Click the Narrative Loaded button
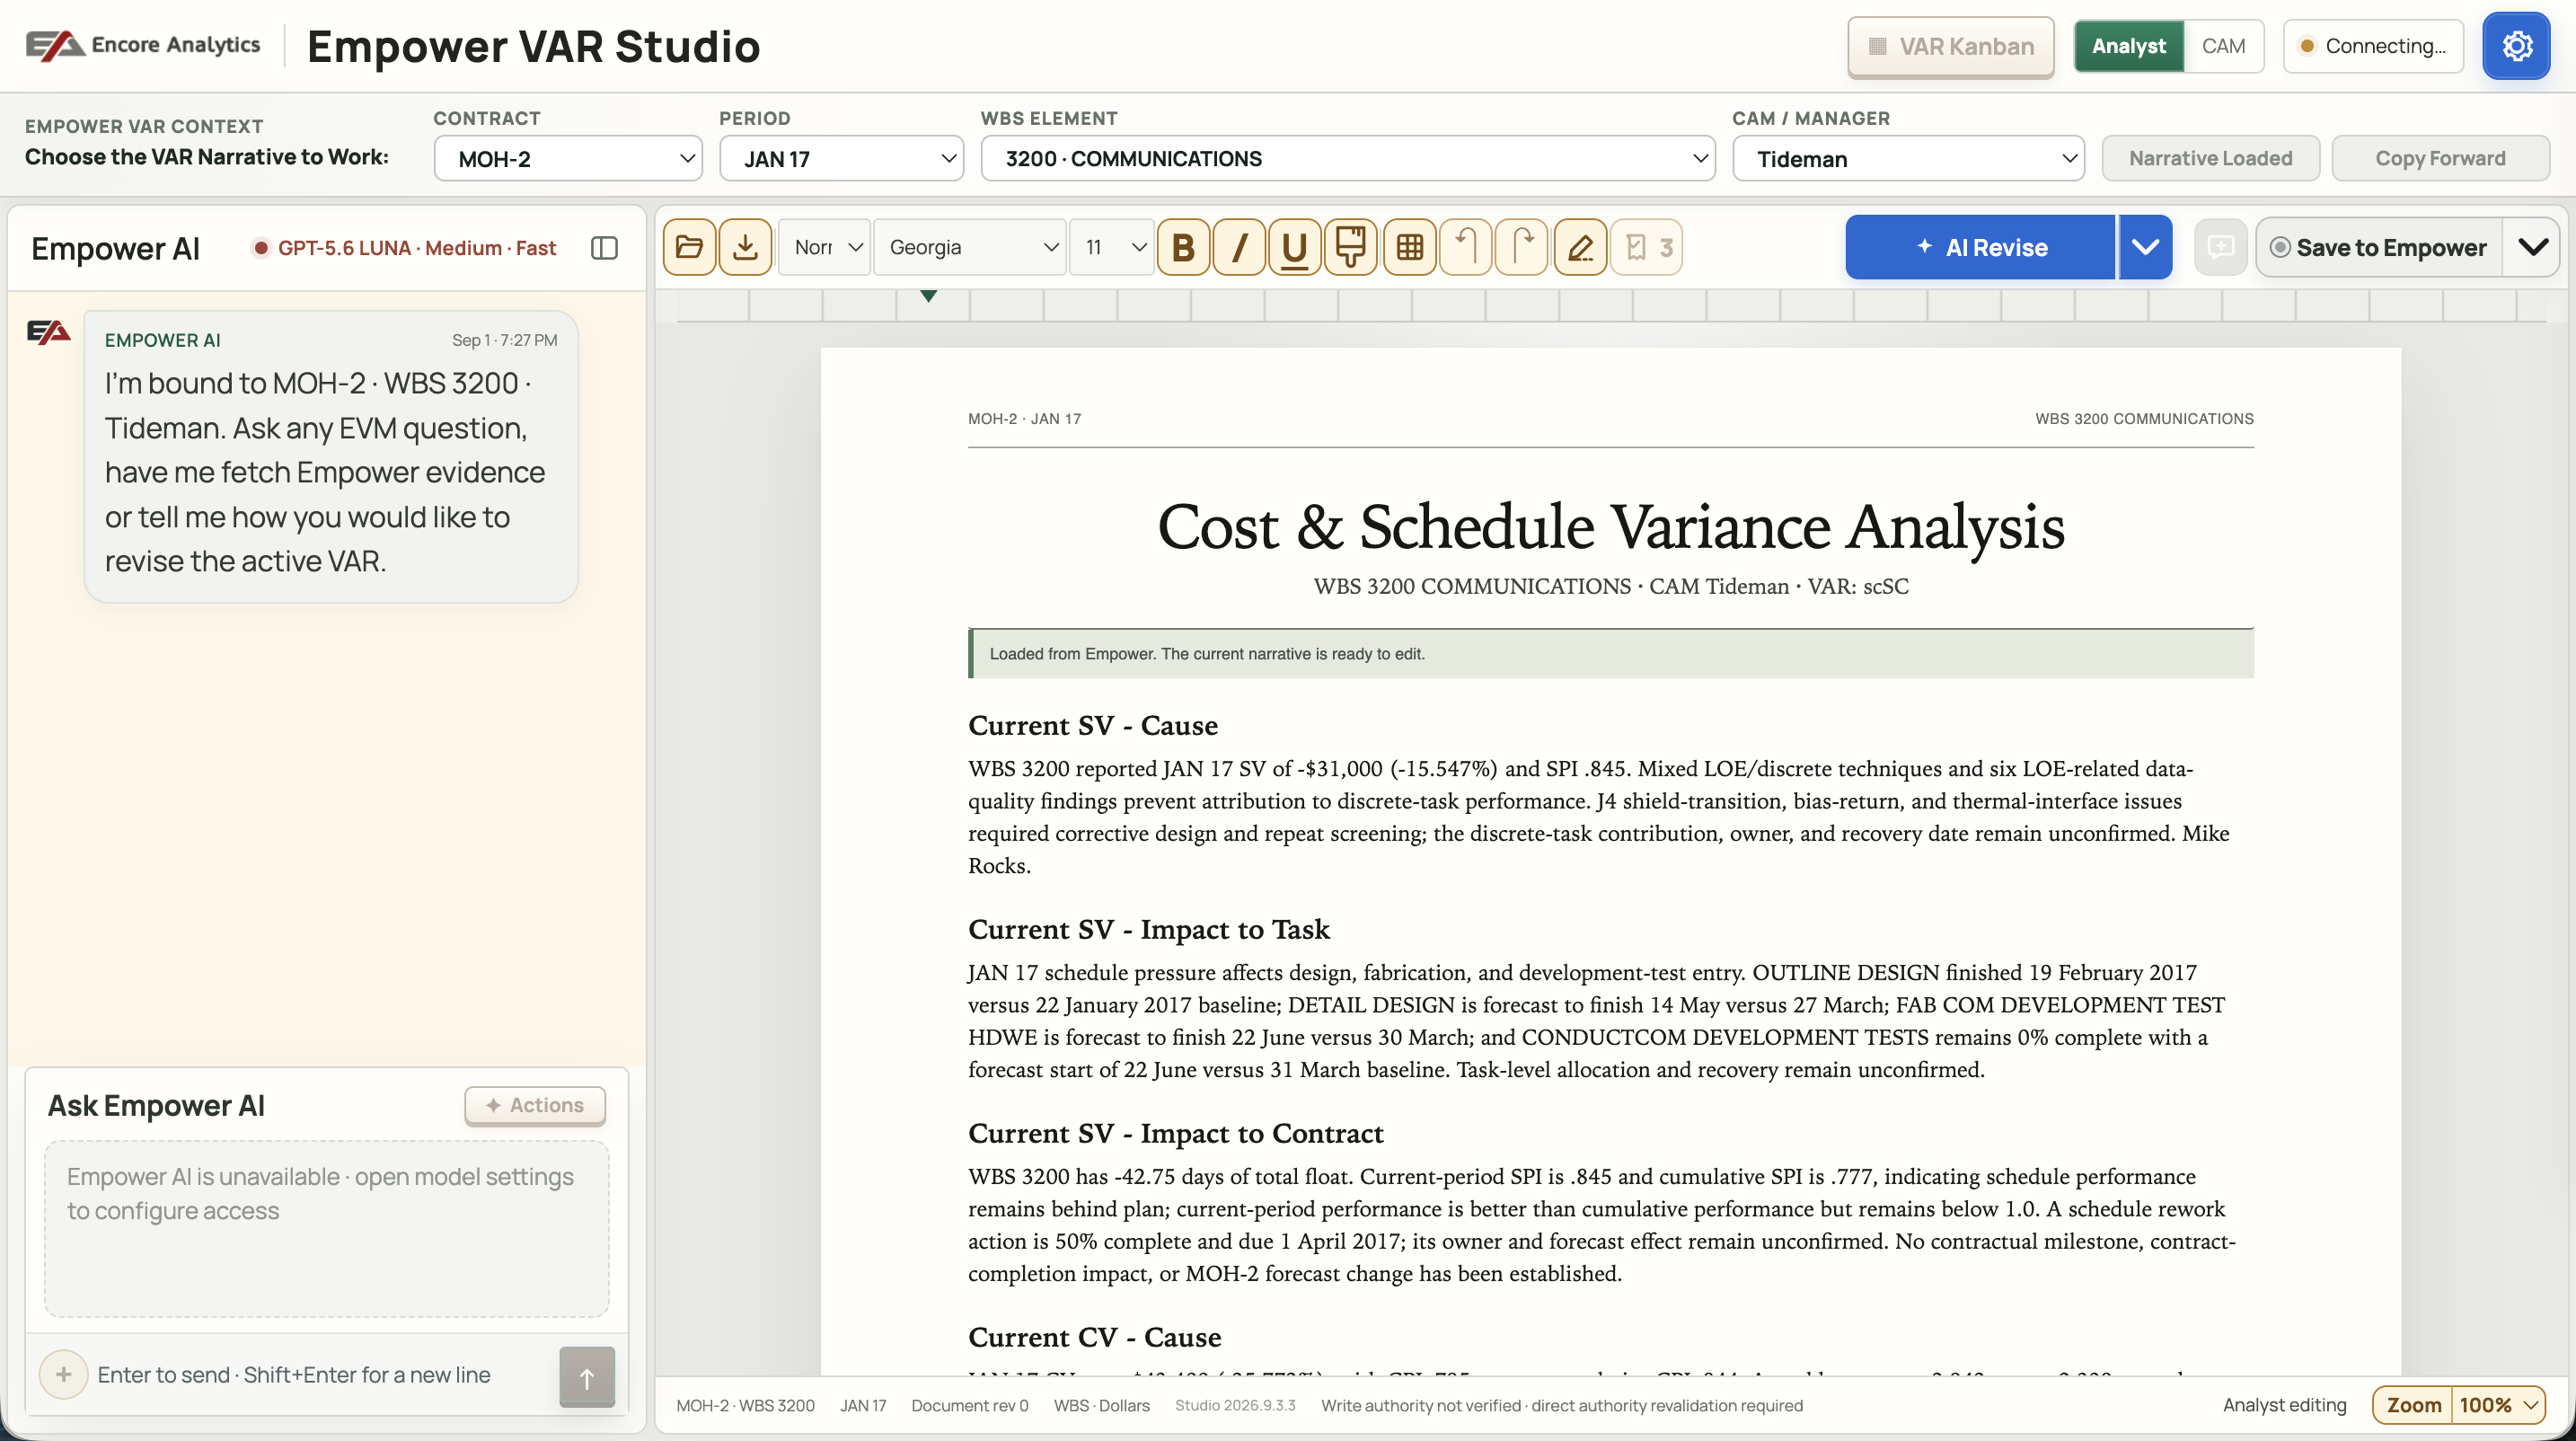The width and height of the screenshot is (2576, 1441). 2210,158
